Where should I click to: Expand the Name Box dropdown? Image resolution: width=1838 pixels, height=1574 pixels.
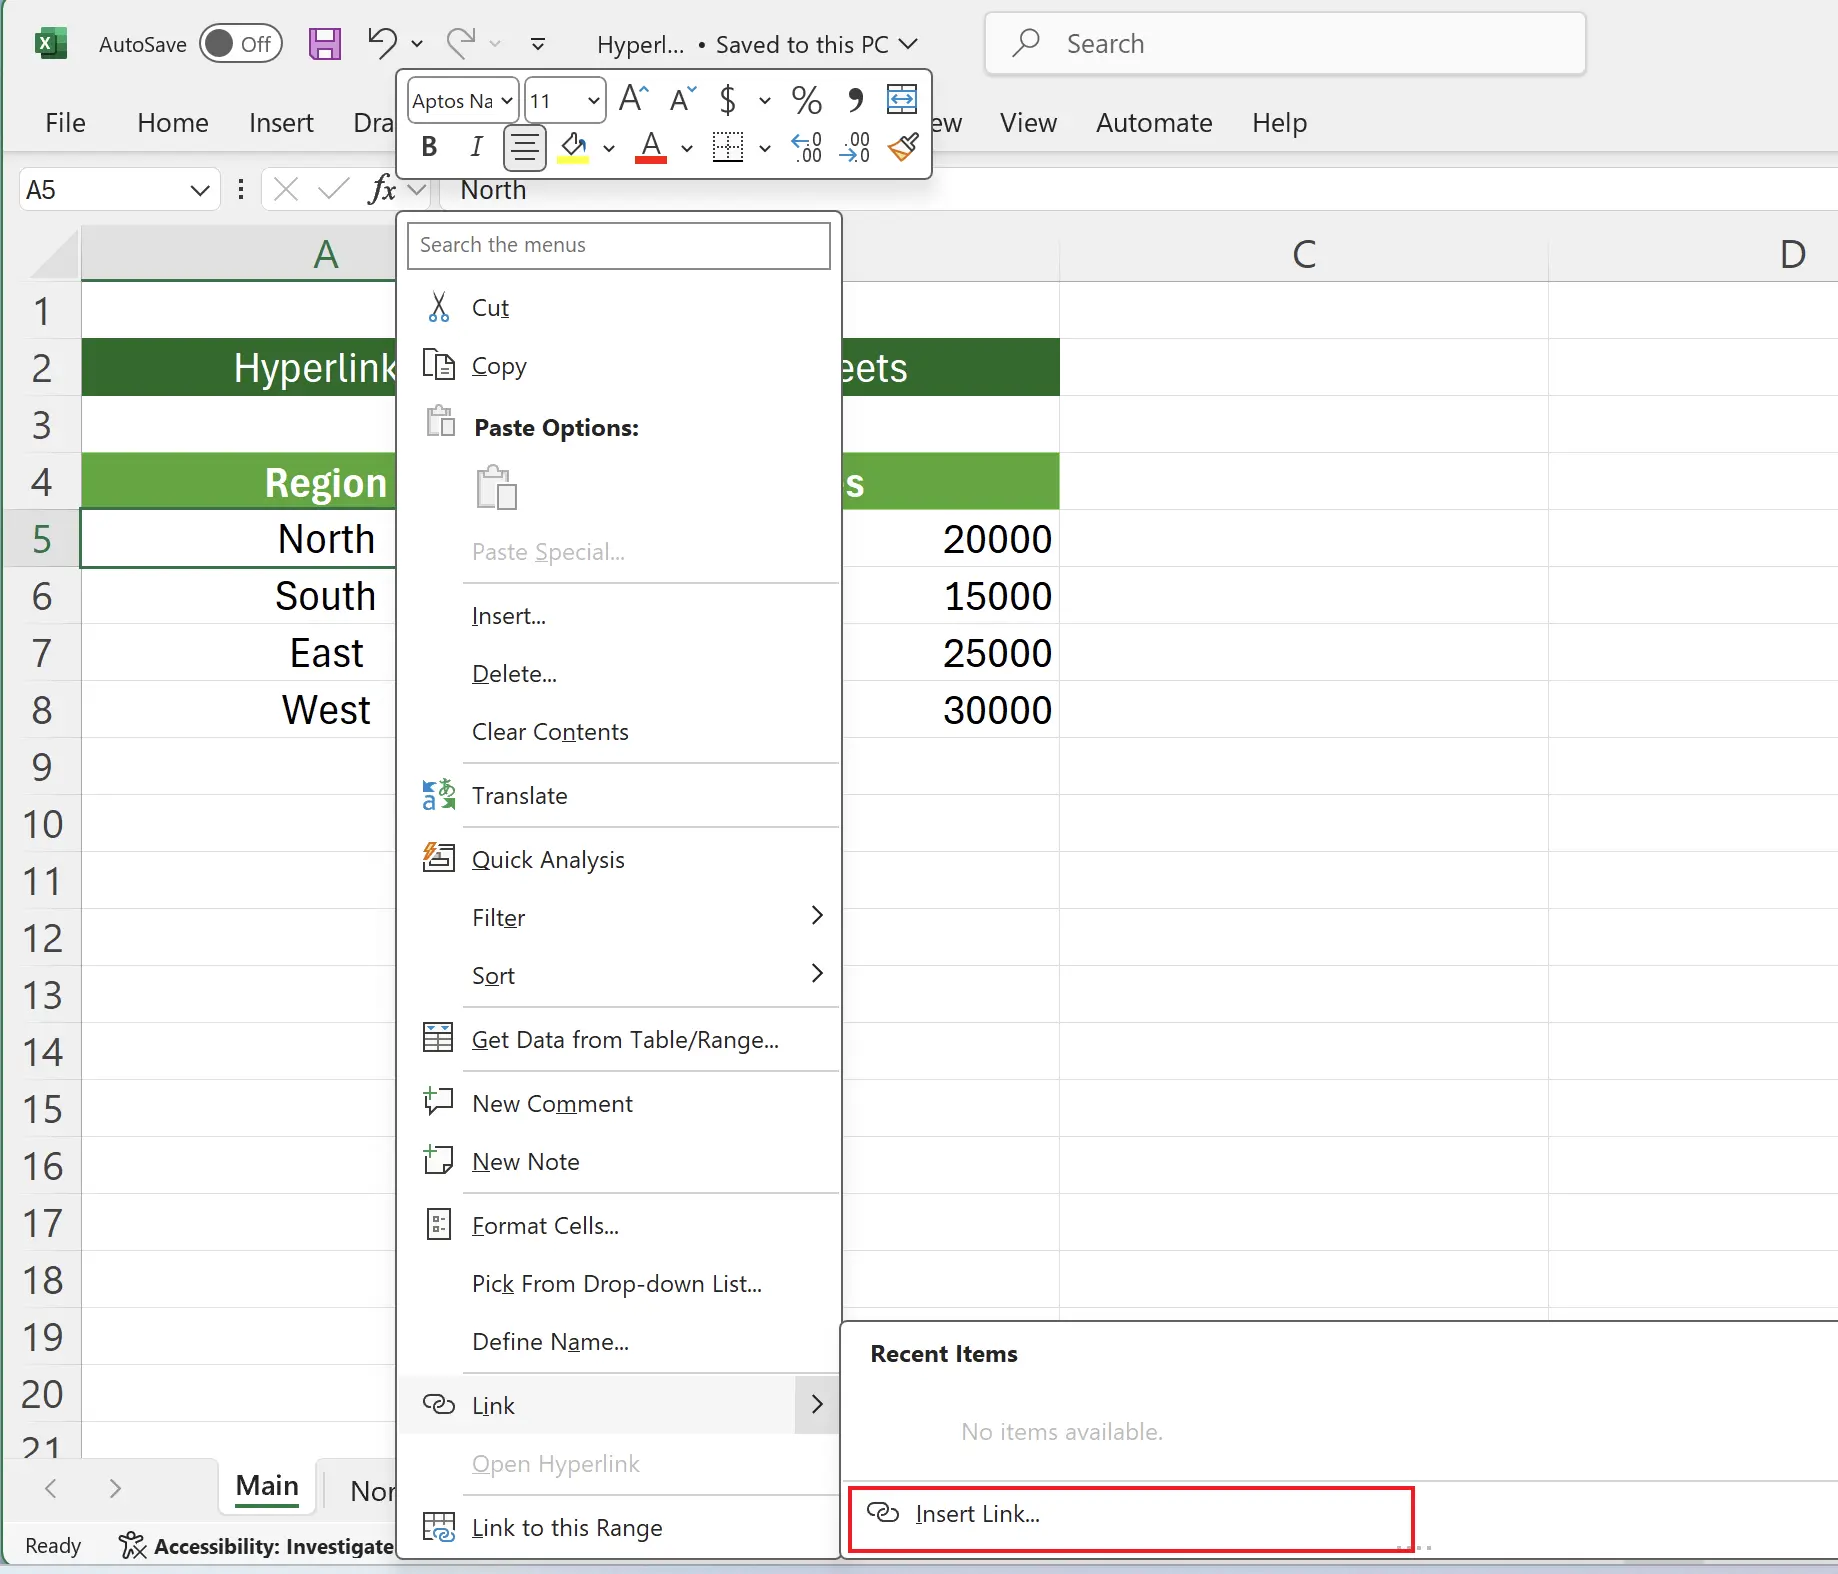tap(199, 190)
